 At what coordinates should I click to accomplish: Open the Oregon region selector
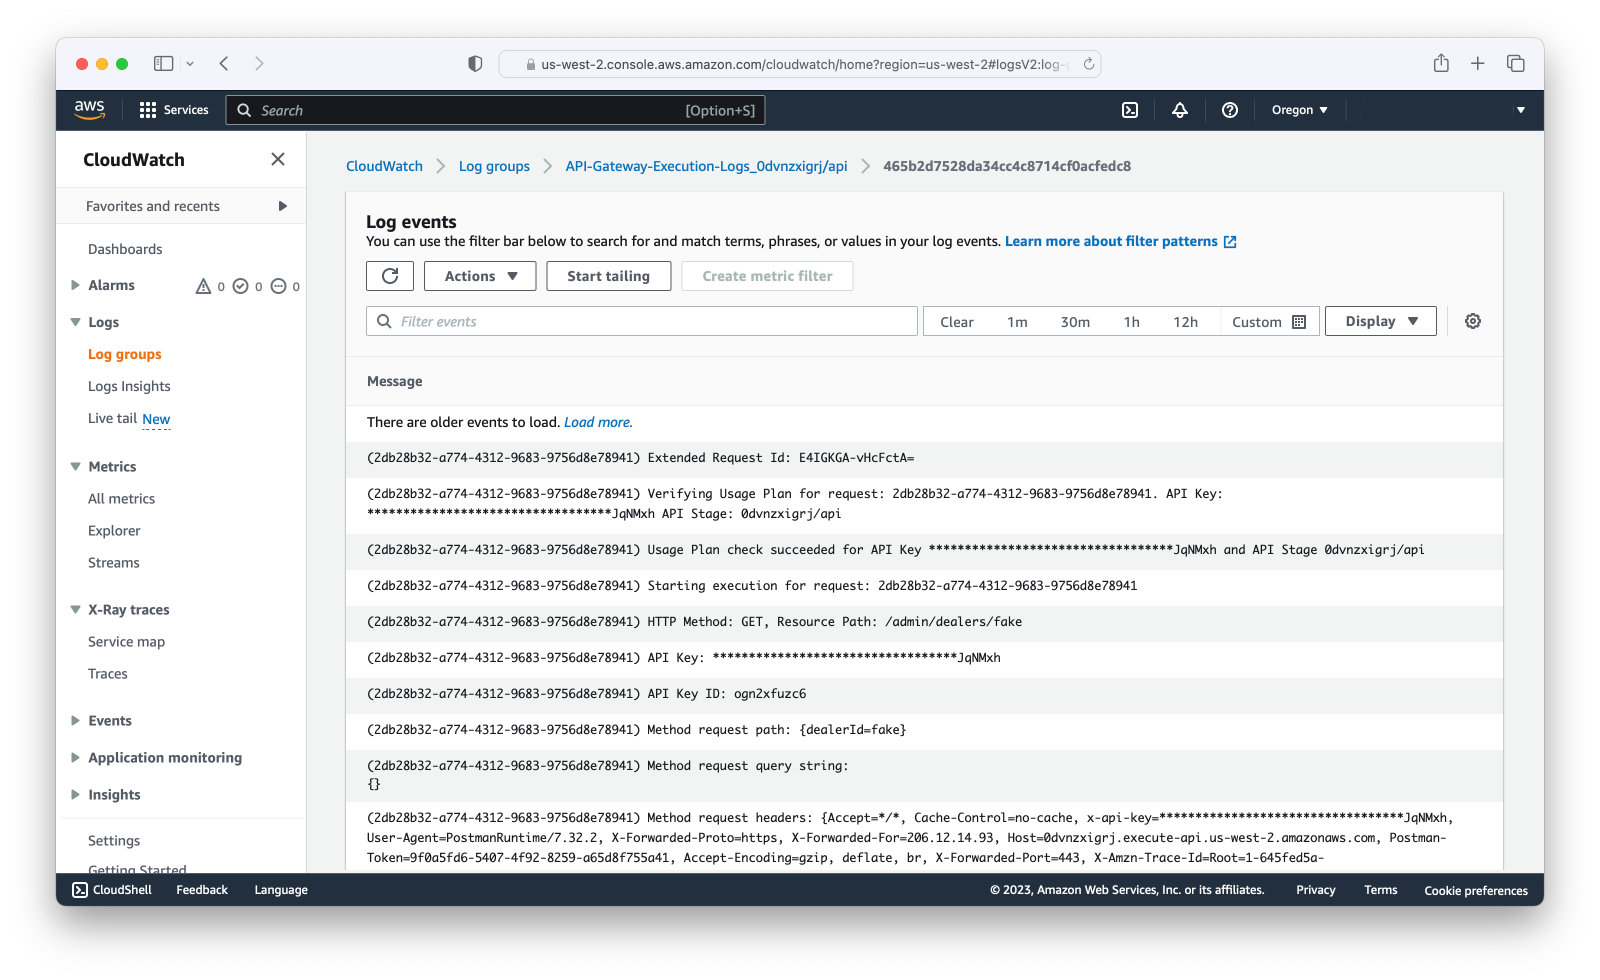click(1300, 110)
